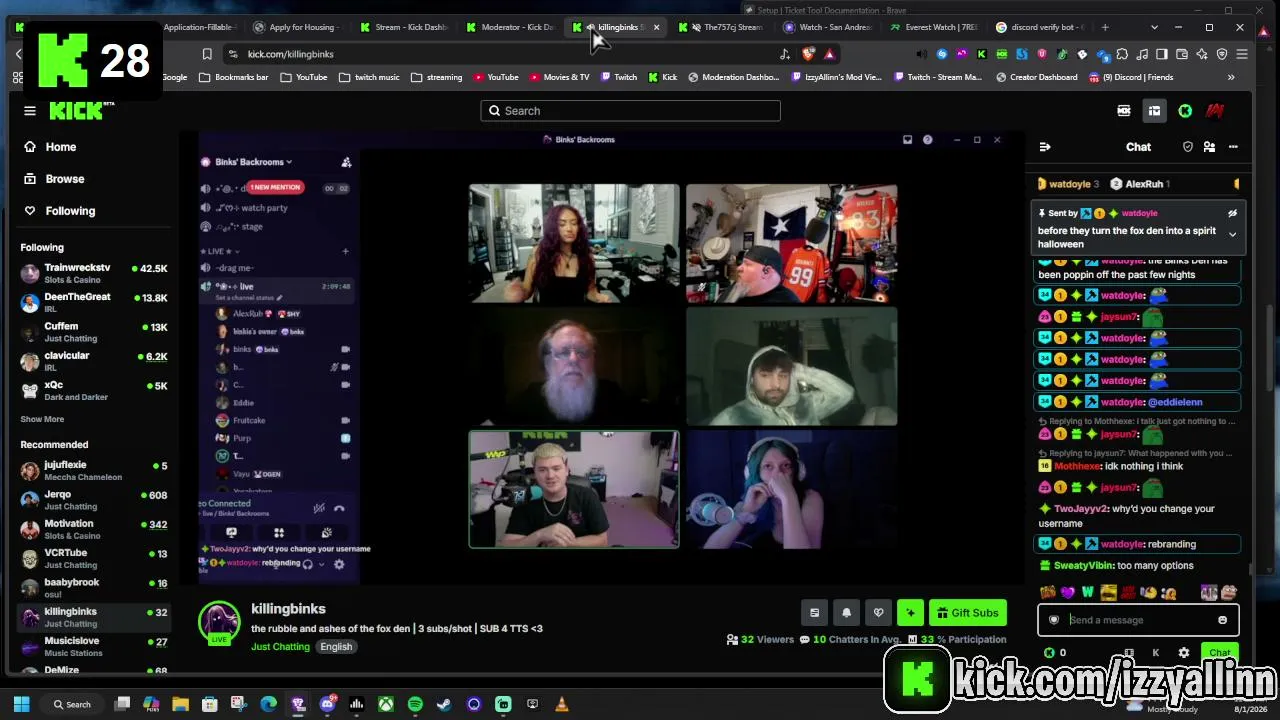Collapse the chat panel arrow icon
Viewport: 1280px width, 720px height.
coord(1045,147)
